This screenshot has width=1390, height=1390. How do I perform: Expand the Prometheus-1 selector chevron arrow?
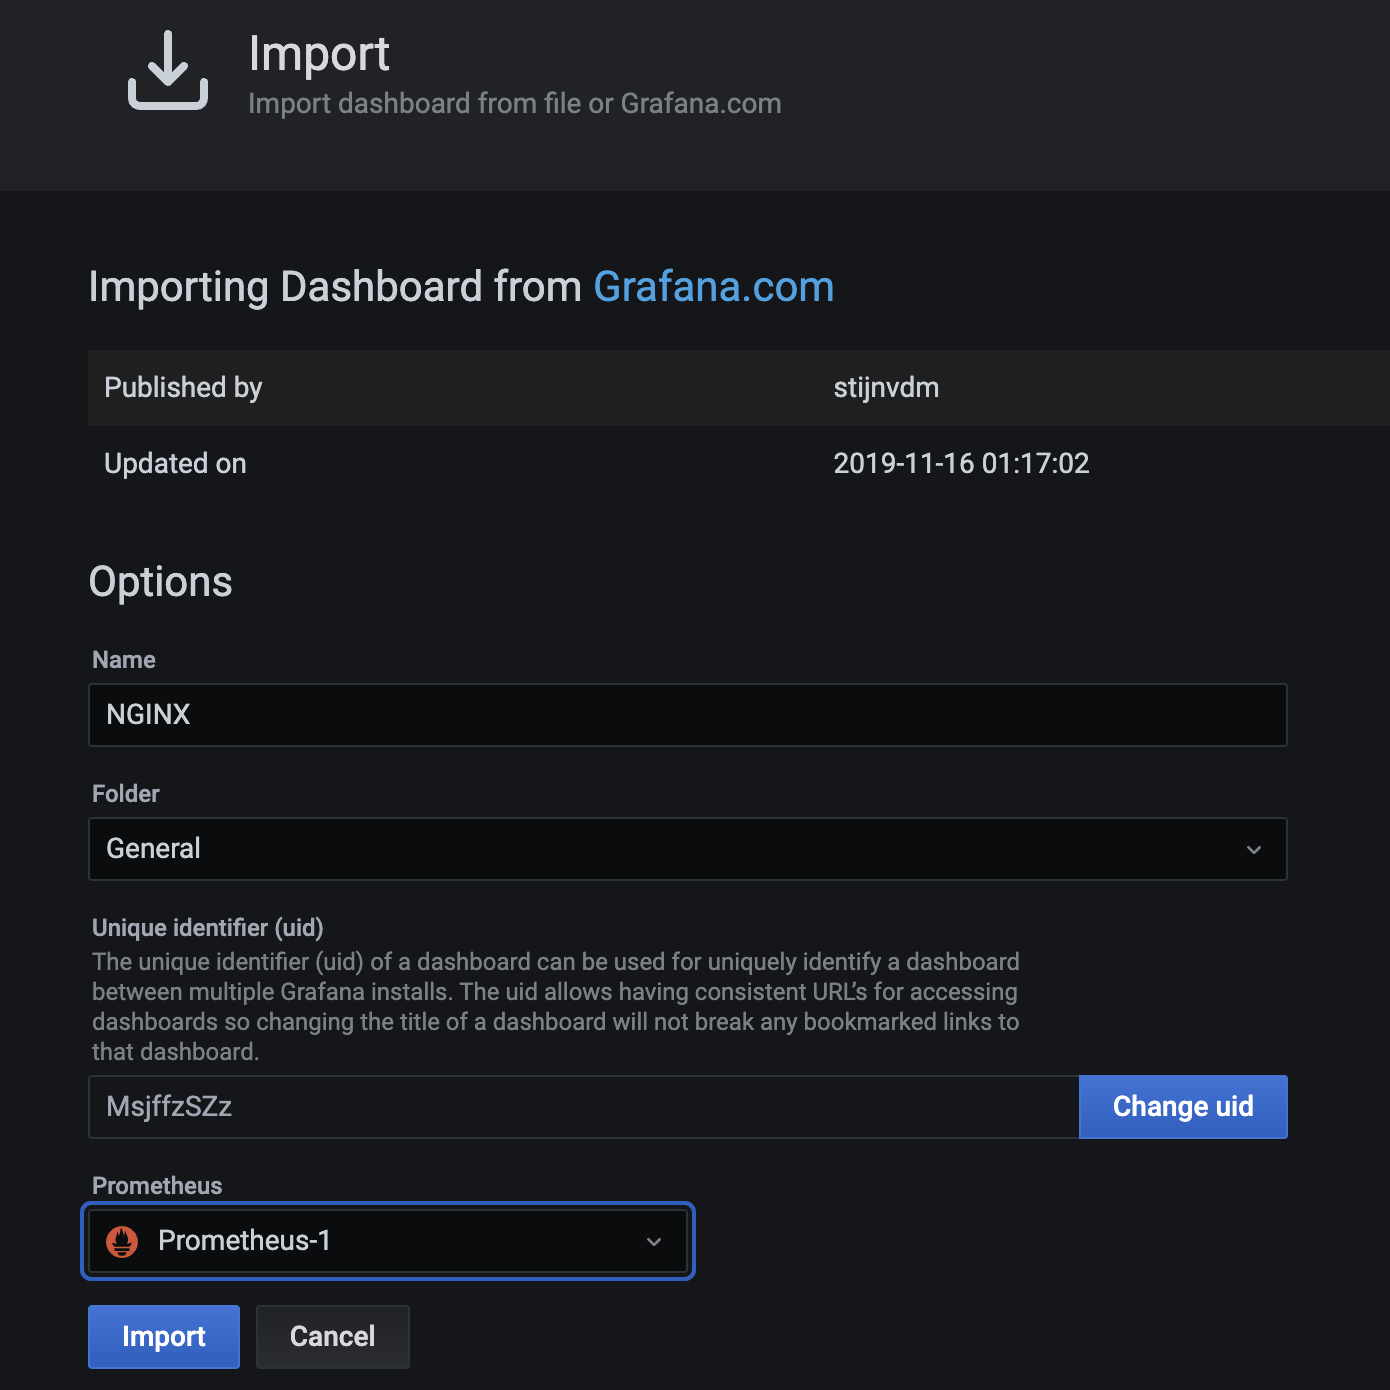654,1242
